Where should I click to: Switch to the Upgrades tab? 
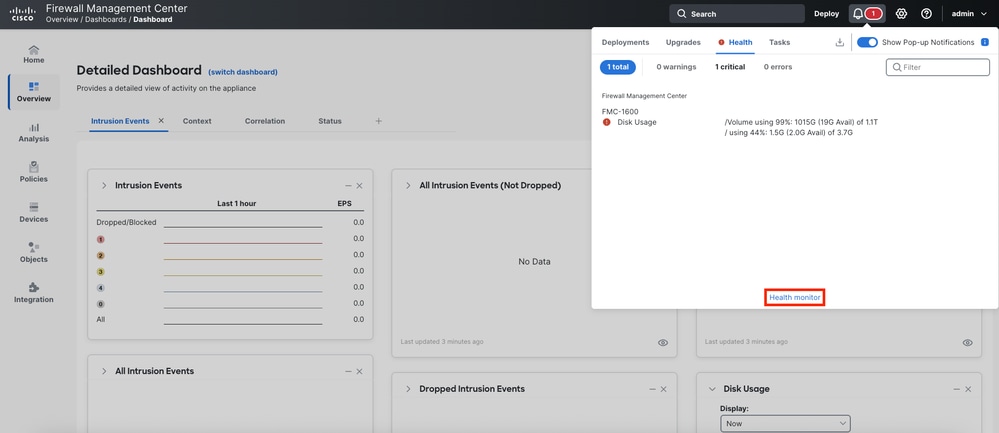click(683, 42)
